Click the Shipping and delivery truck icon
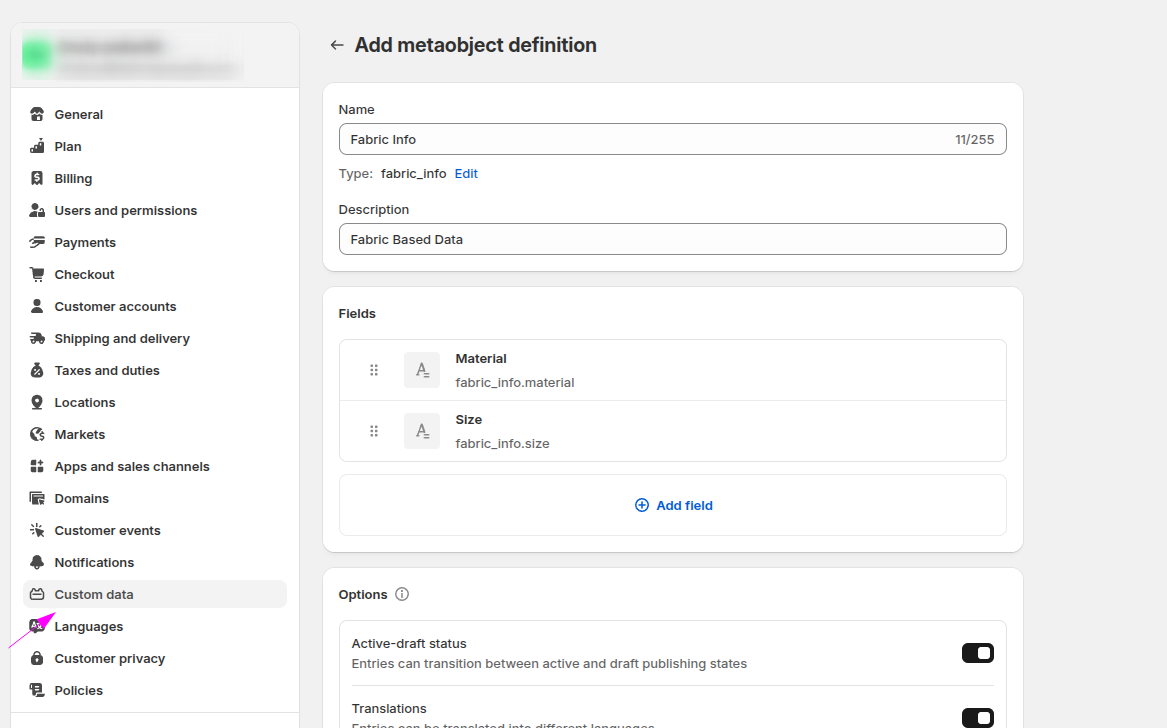The image size is (1167, 728). click(x=37, y=338)
